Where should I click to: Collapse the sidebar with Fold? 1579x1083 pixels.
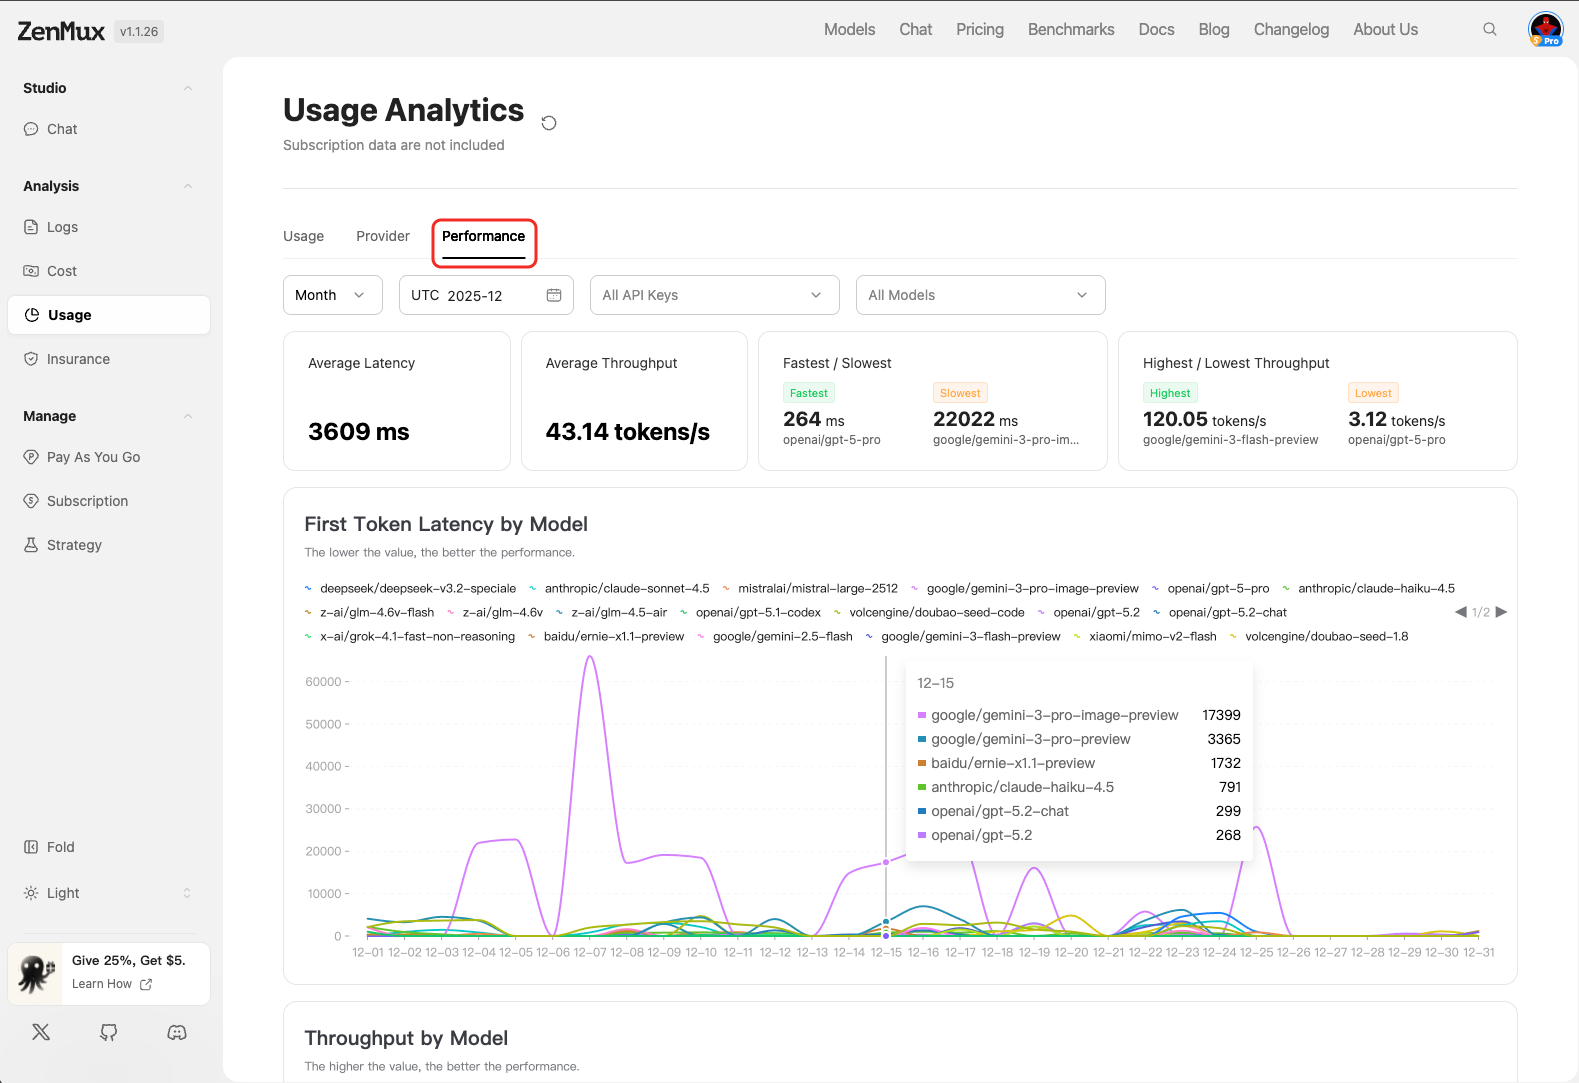(60, 847)
